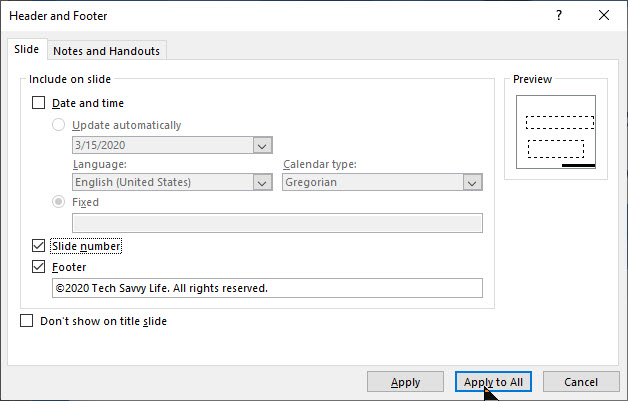Enable the Date and time checkbox
The image size is (628, 401).
pyautogui.click(x=39, y=103)
